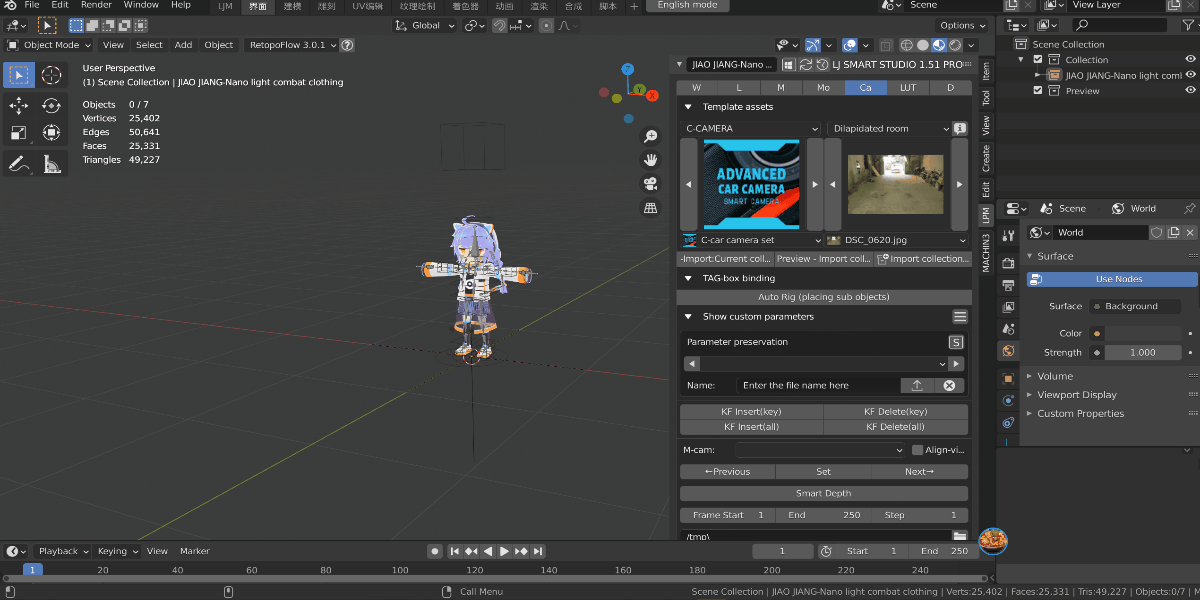
Task: Click the fake user shield icon for World
Action: pos(1157,232)
